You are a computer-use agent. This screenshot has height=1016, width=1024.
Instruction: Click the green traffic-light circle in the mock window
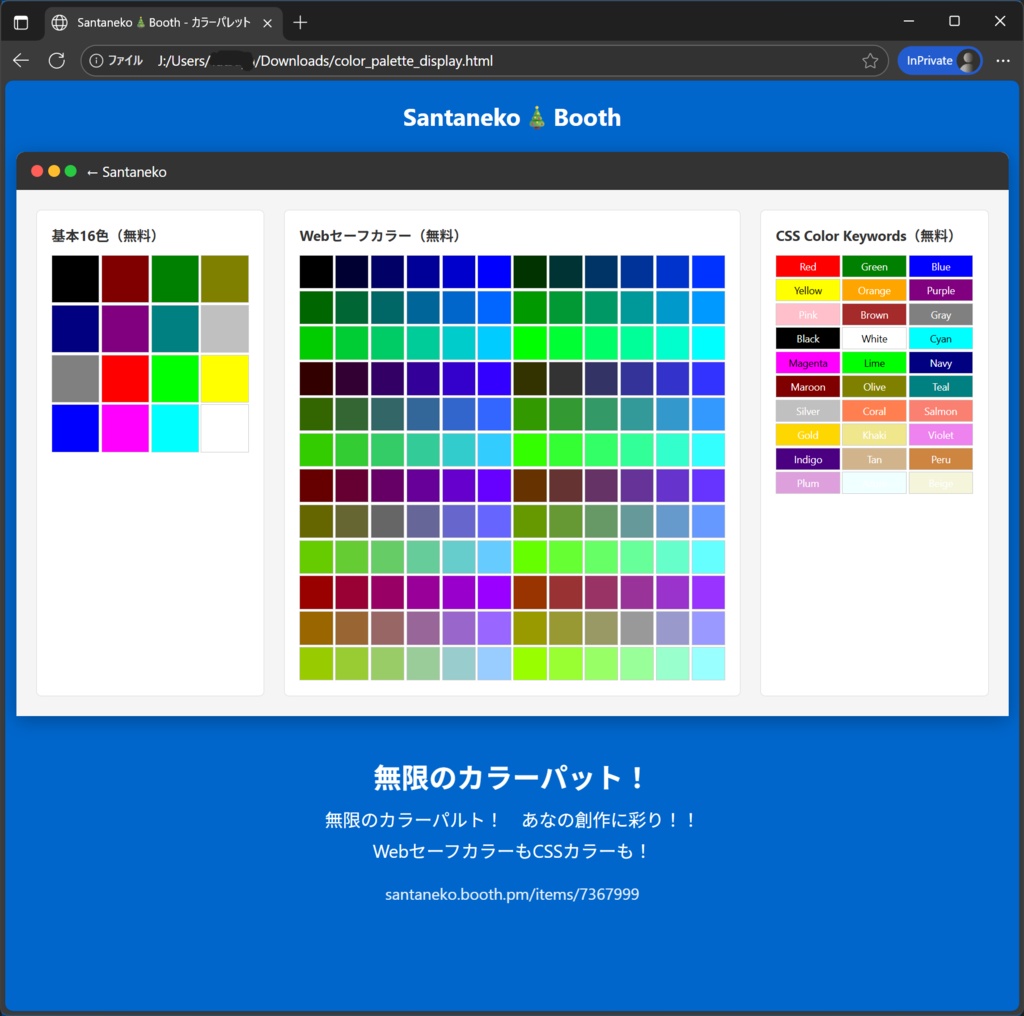point(70,171)
